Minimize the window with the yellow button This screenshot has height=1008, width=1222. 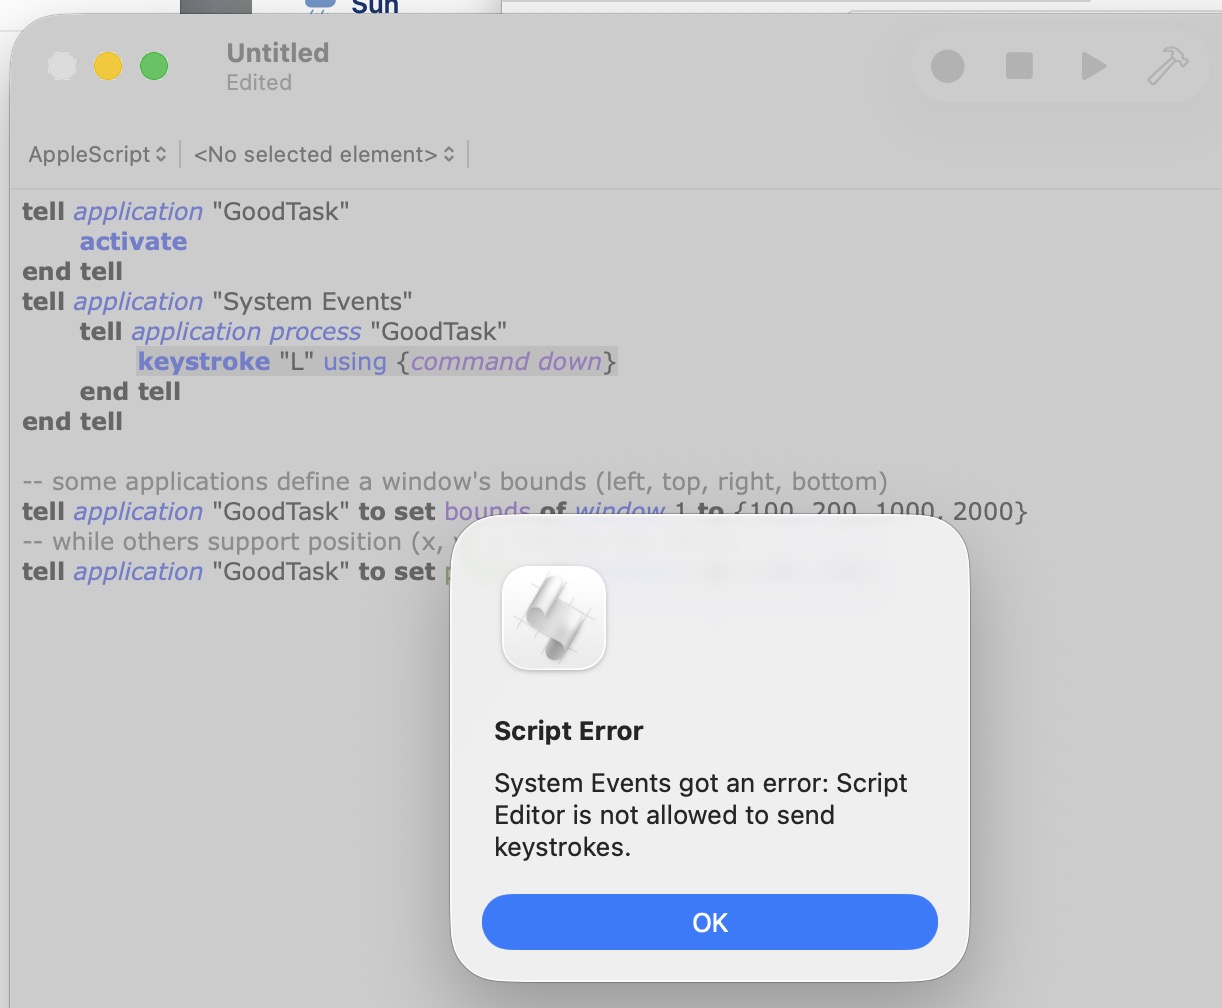click(108, 67)
